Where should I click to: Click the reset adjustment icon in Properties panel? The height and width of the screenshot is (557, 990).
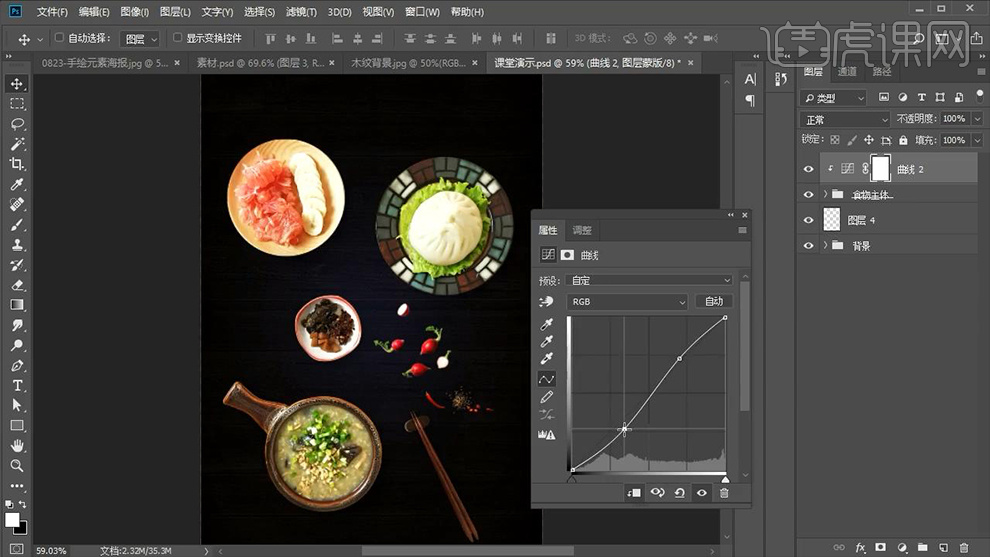pyautogui.click(x=680, y=492)
